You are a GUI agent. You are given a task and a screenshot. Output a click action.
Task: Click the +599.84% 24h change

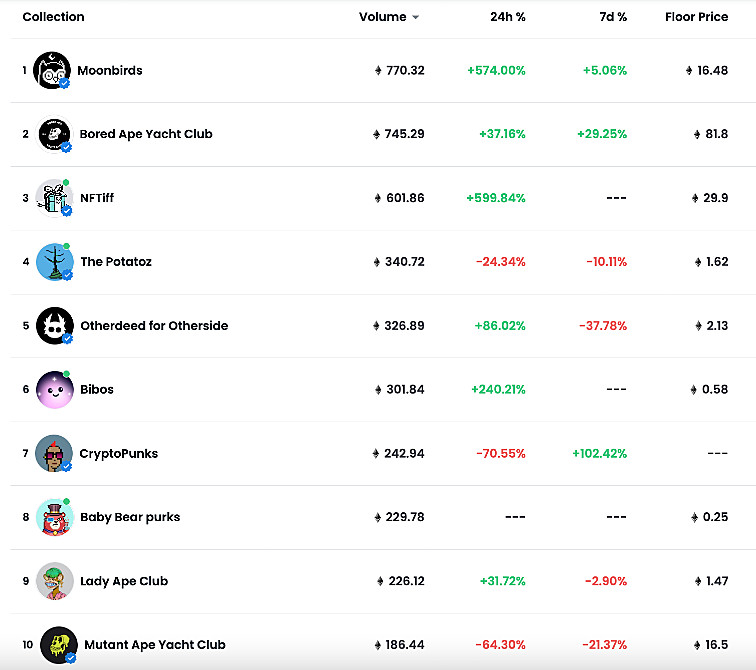tap(496, 198)
